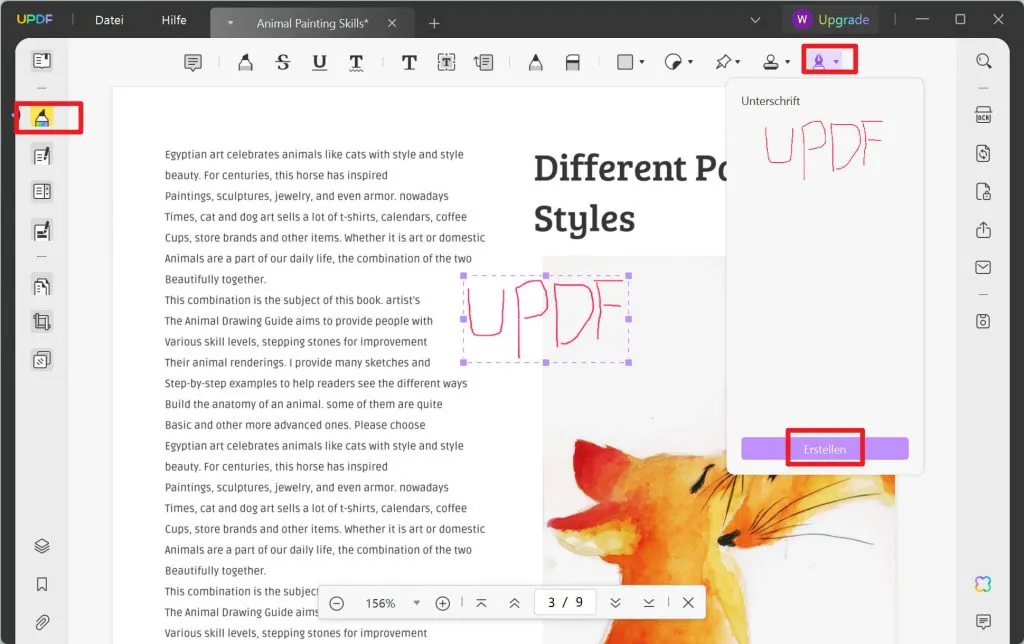Click the page number input field
The image size is (1024, 644).
pos(565,603)
